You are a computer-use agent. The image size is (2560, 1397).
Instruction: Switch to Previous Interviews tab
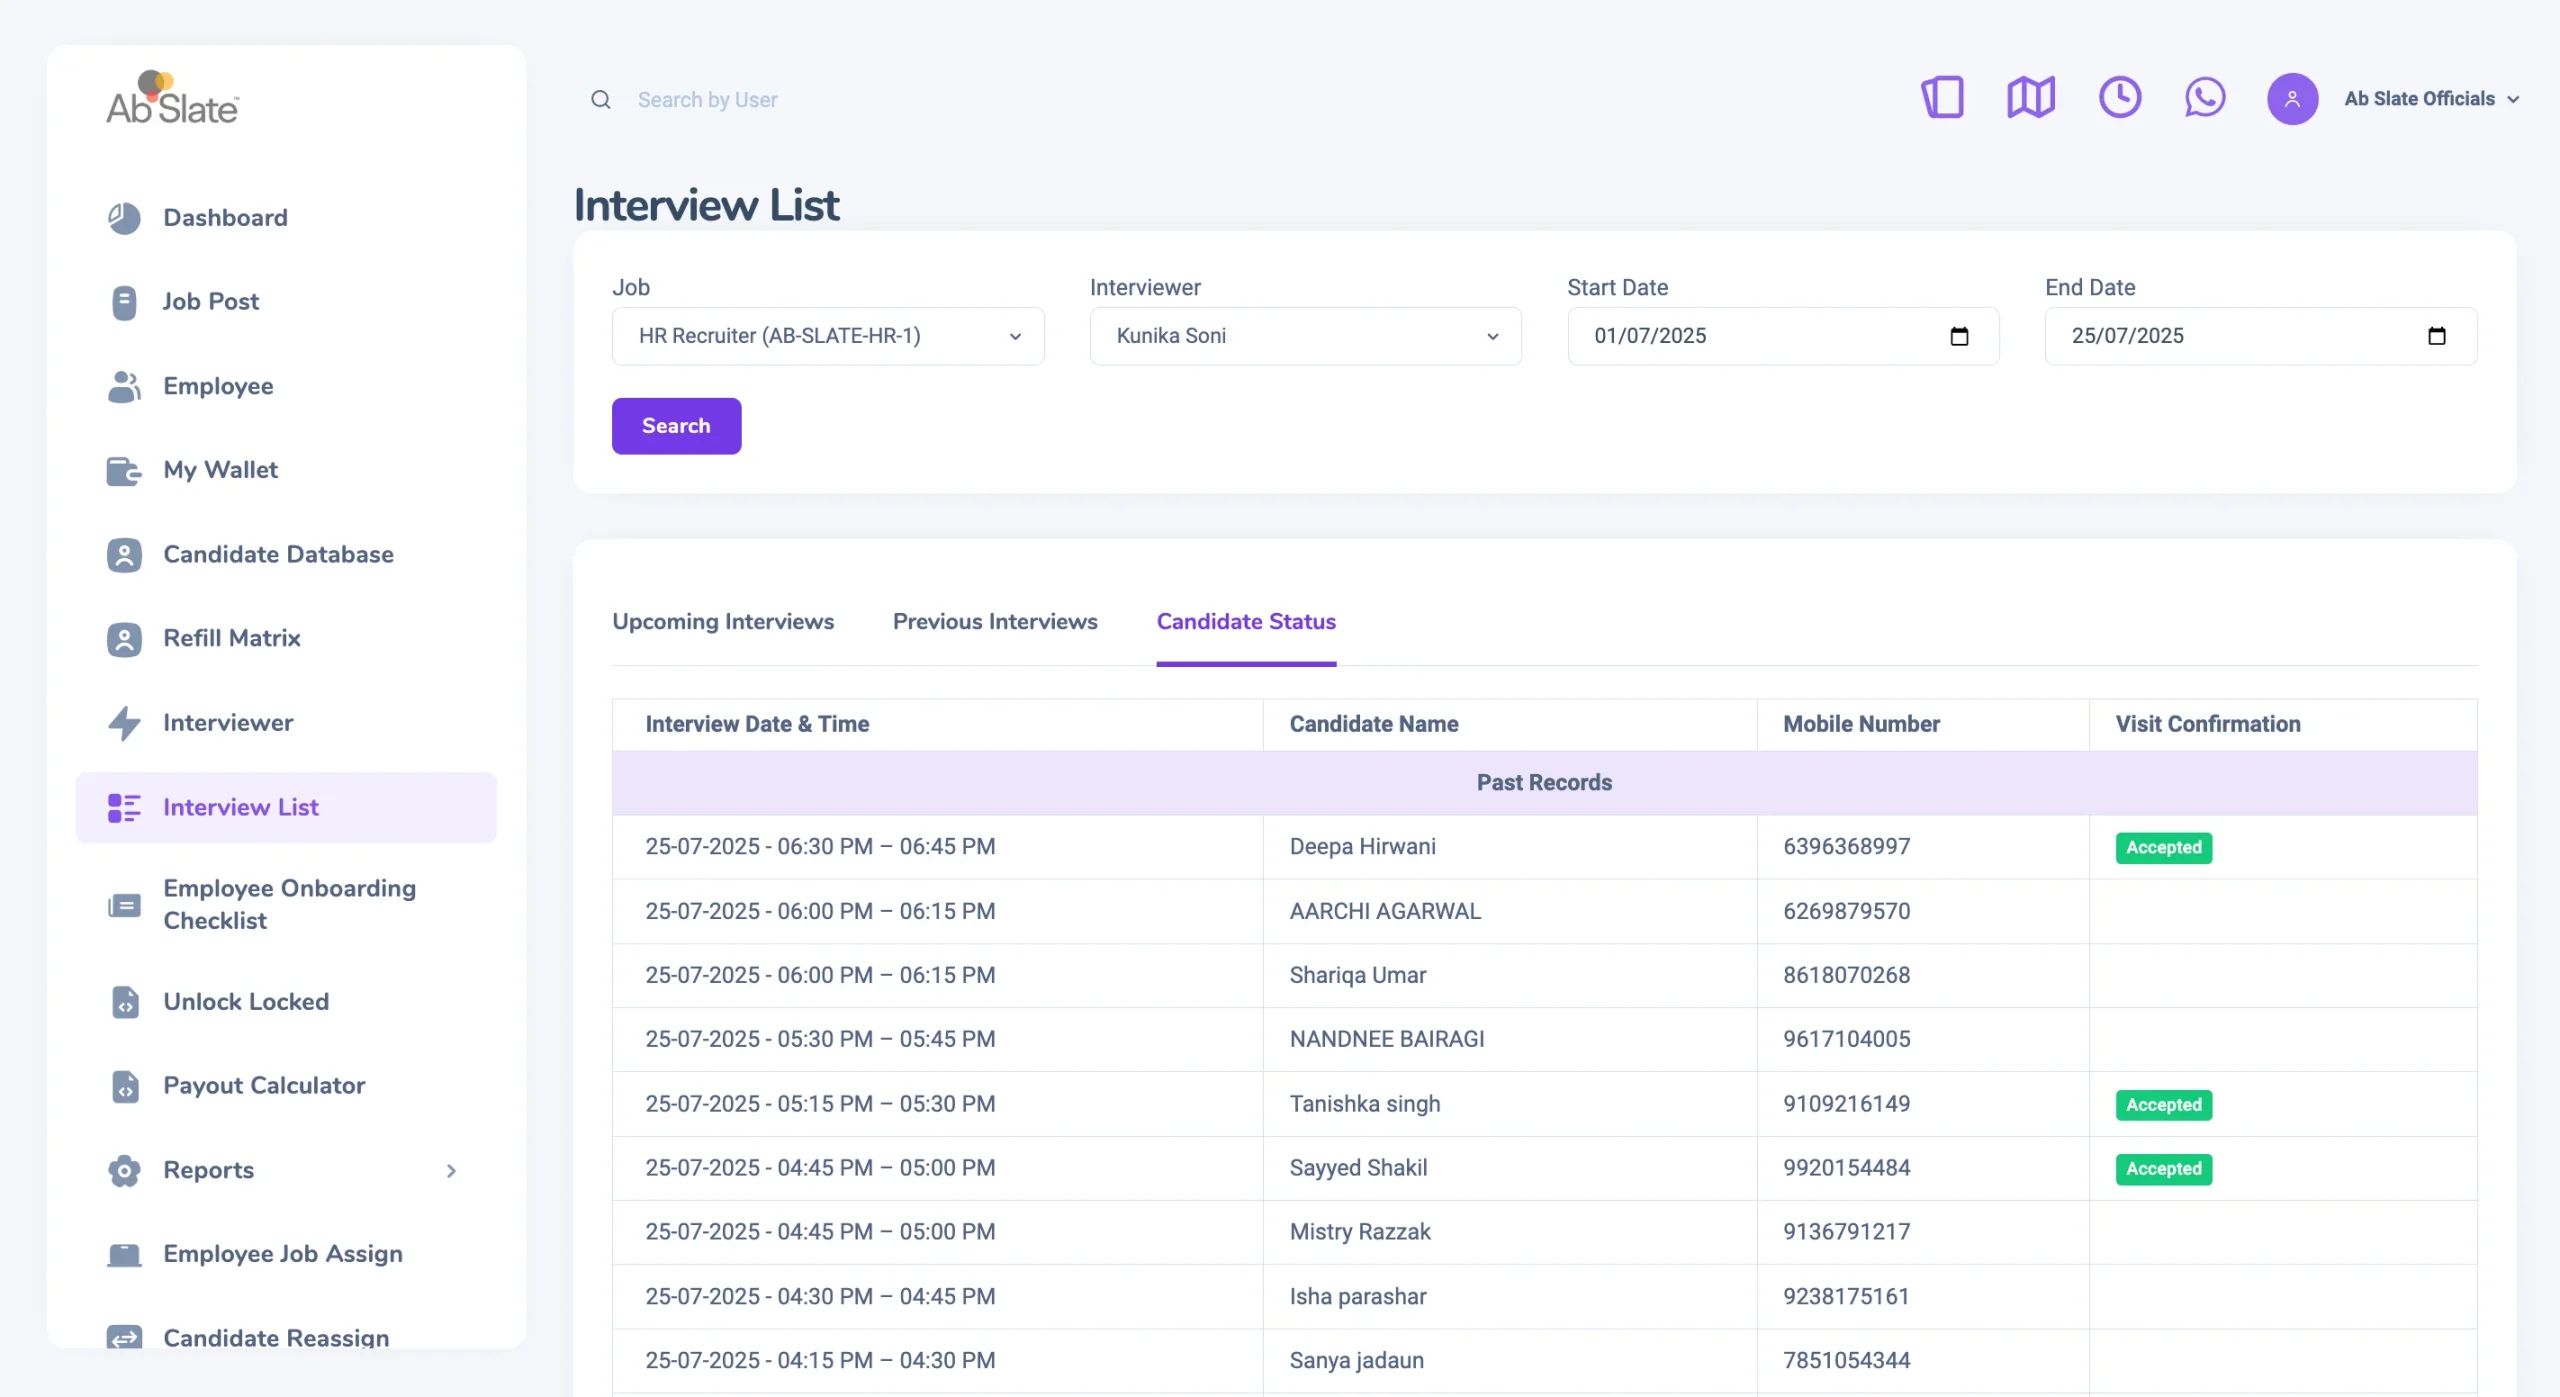point(994,621)
